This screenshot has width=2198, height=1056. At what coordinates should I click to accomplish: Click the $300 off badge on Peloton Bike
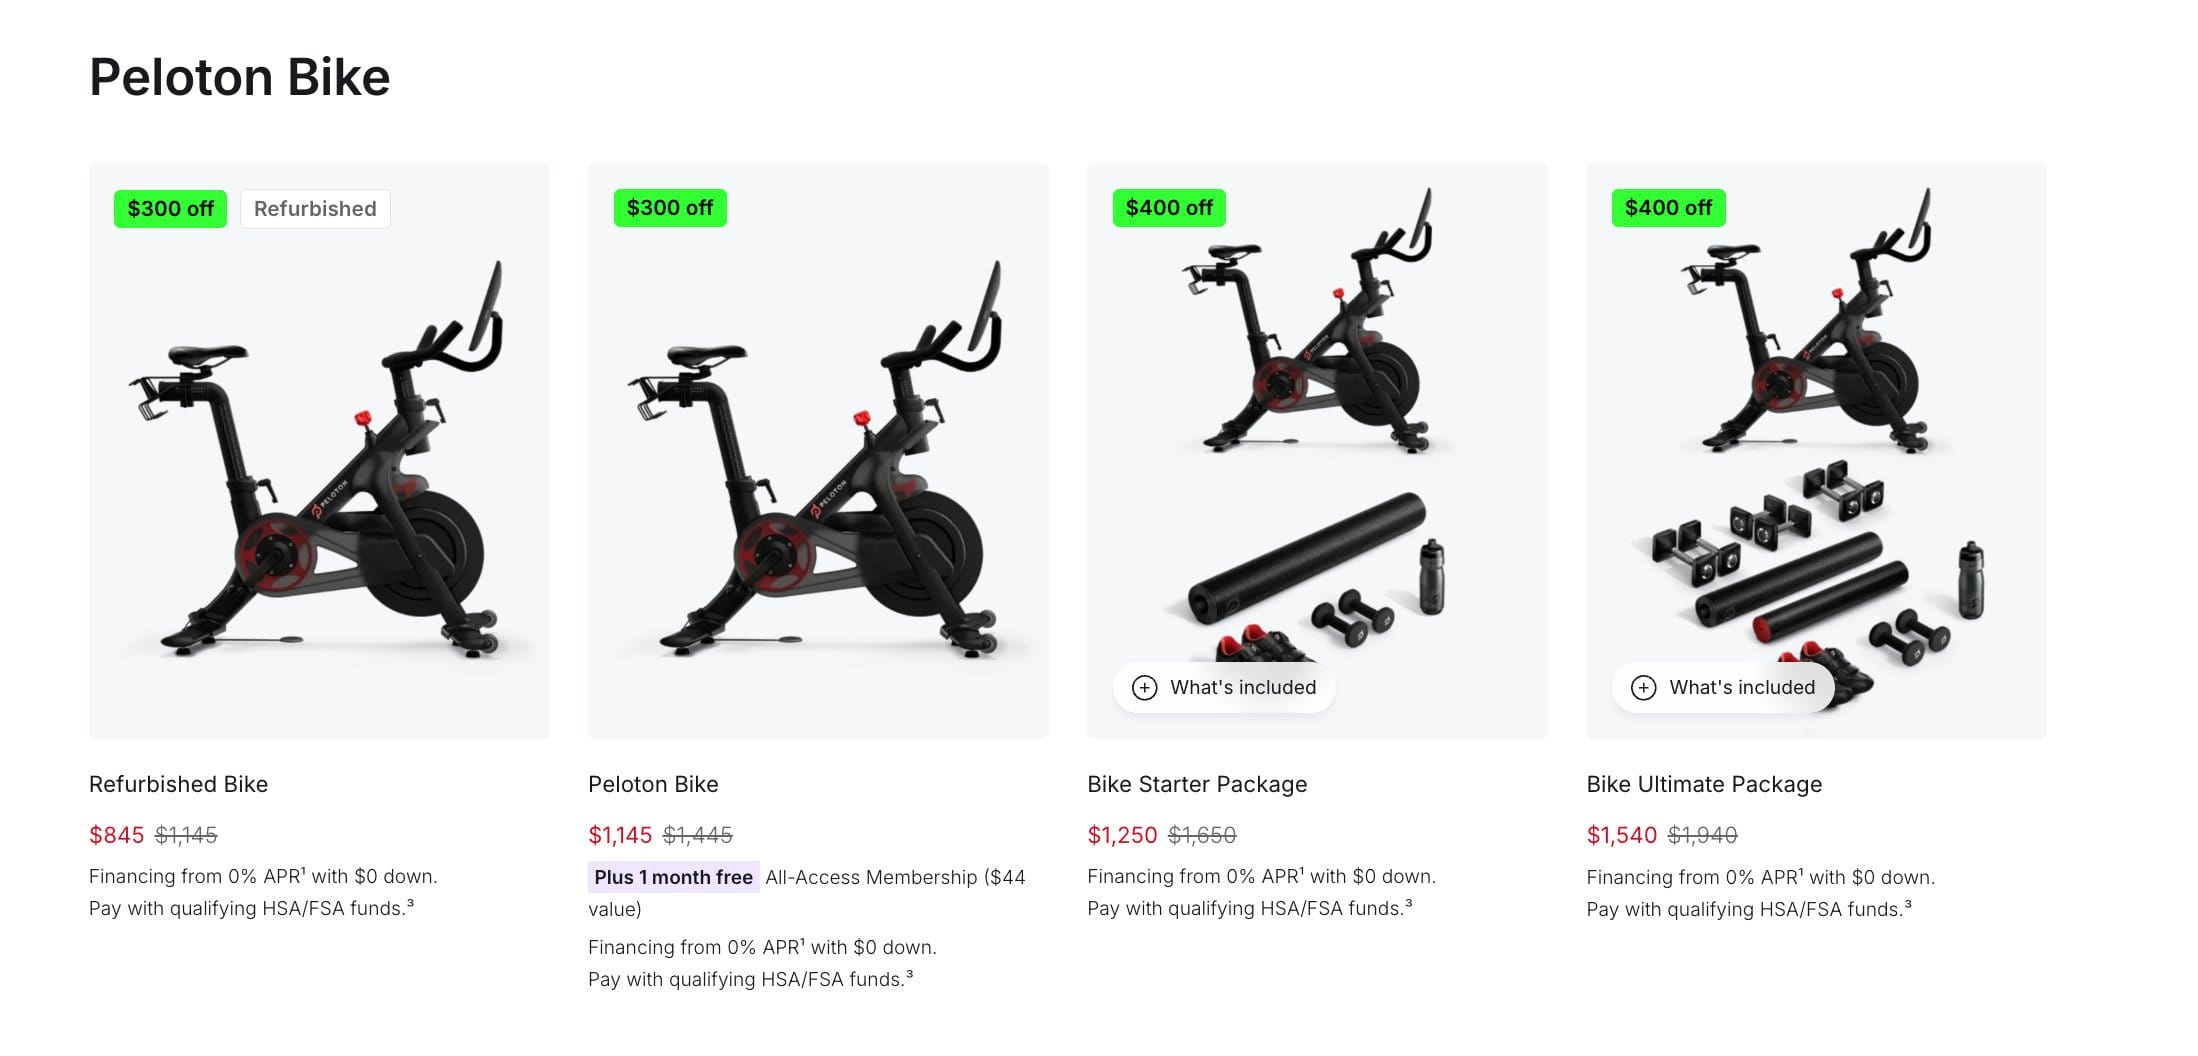pyautogui.click(x=669, y=208)
